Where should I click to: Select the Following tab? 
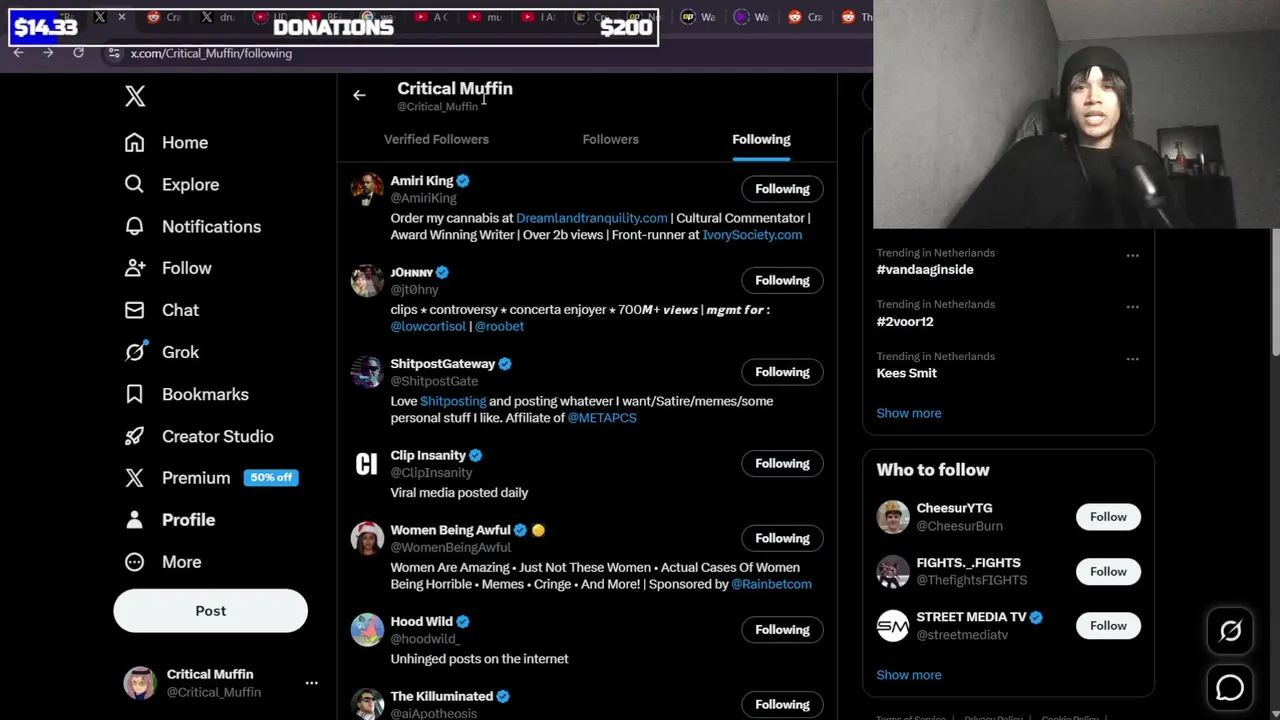(761, 139)
